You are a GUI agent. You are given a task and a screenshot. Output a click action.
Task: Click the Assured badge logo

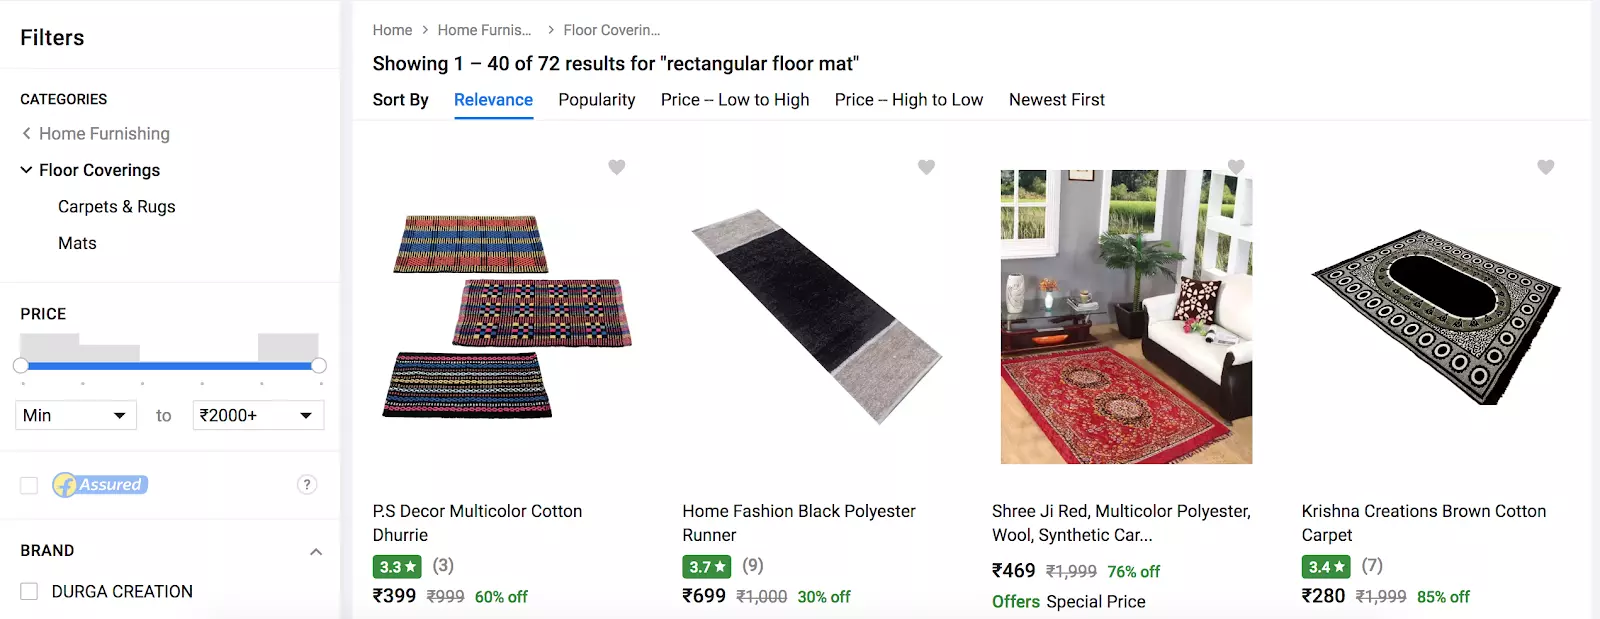pos(100,485)
